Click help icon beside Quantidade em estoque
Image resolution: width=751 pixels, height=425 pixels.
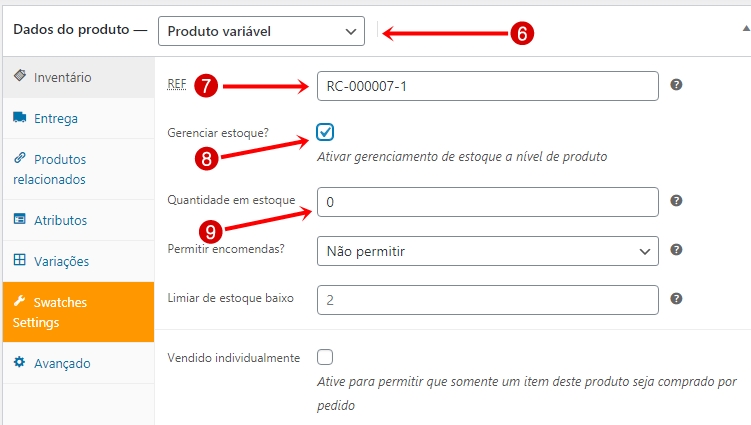click(676, 201)
